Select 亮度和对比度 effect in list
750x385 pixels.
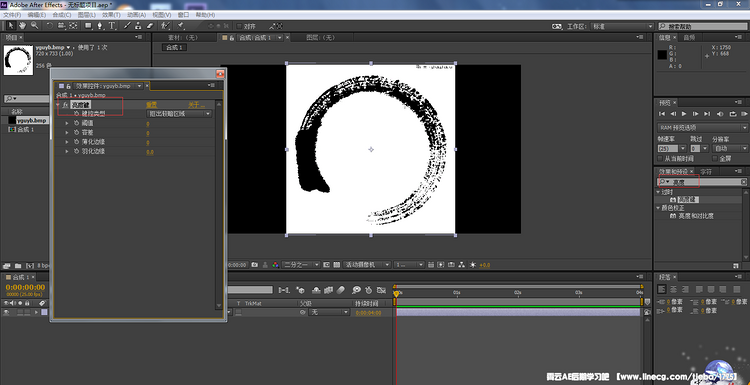[x=696, y=216]
